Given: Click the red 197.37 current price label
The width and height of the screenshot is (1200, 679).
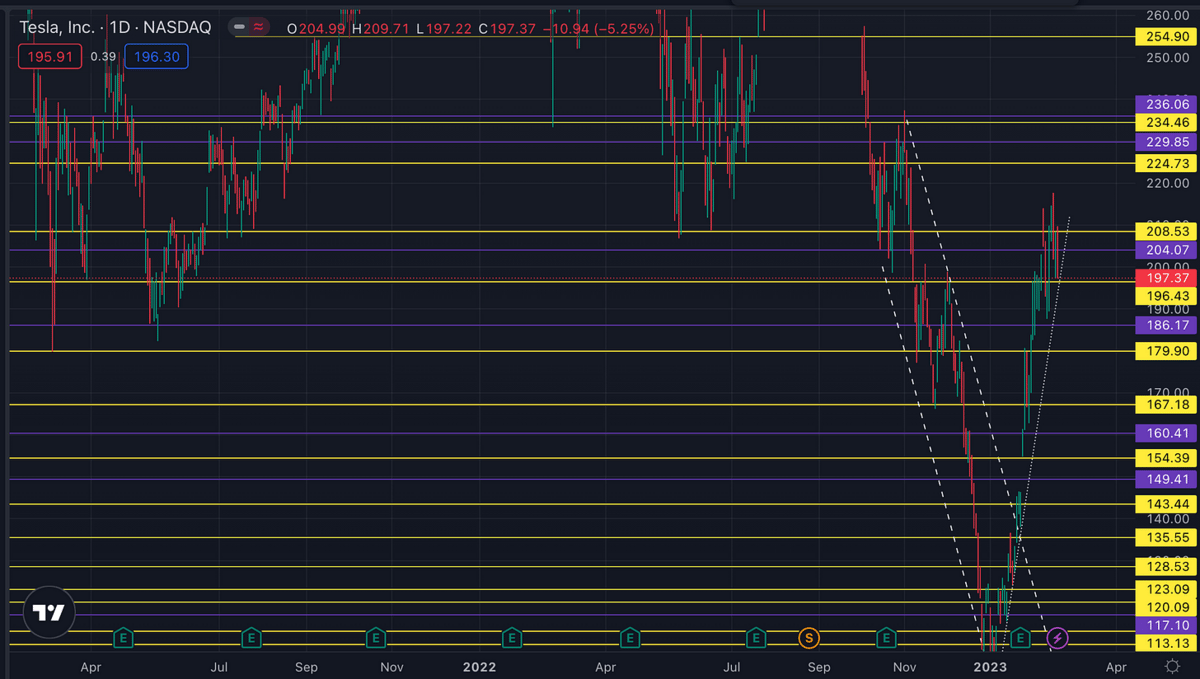Looking at the screenshot, I should (1165, 277).
